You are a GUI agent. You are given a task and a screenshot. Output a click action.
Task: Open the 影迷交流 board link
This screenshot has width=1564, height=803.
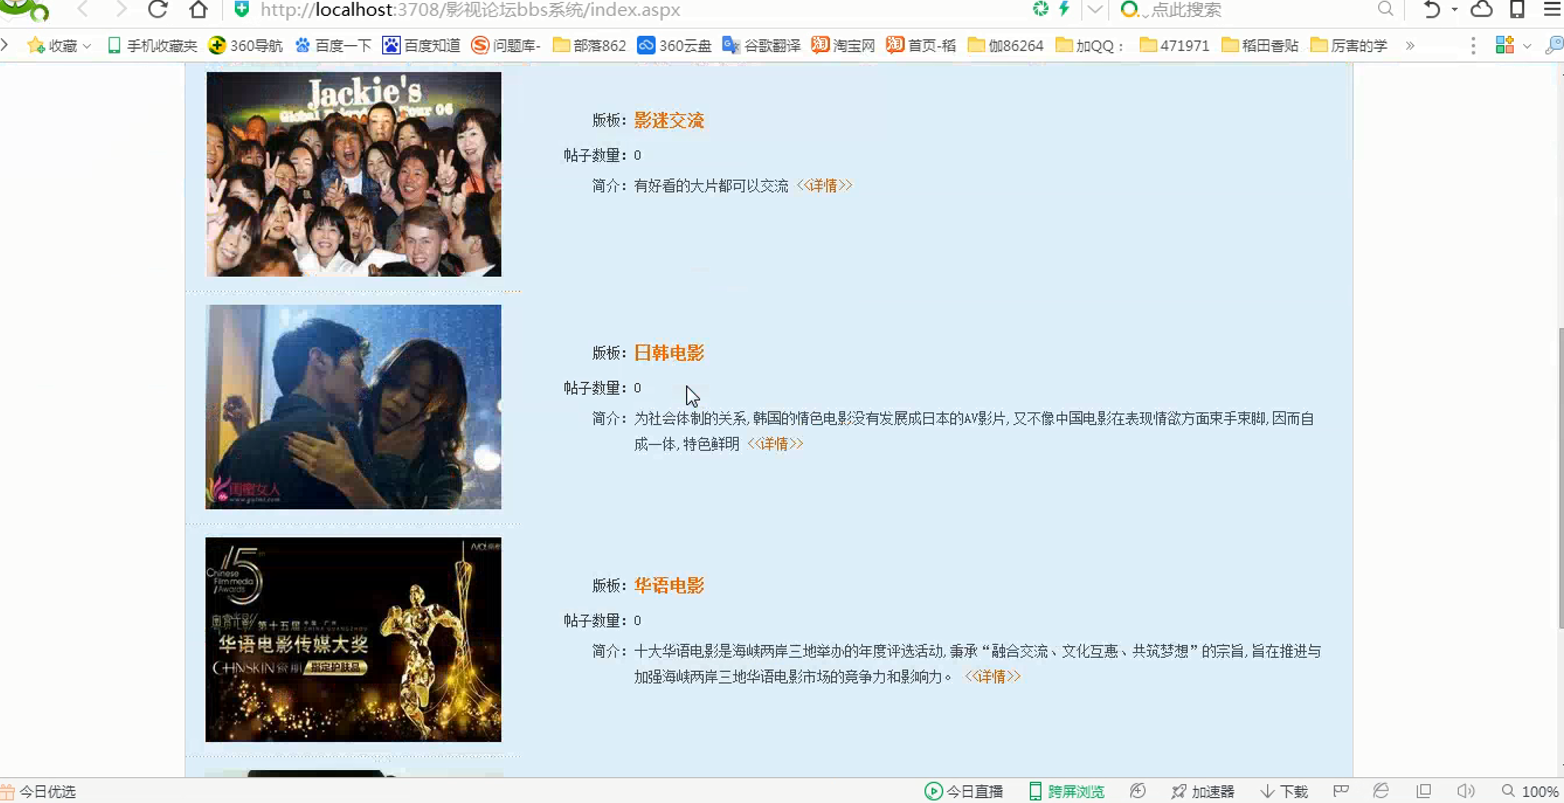tap(669, 120)
